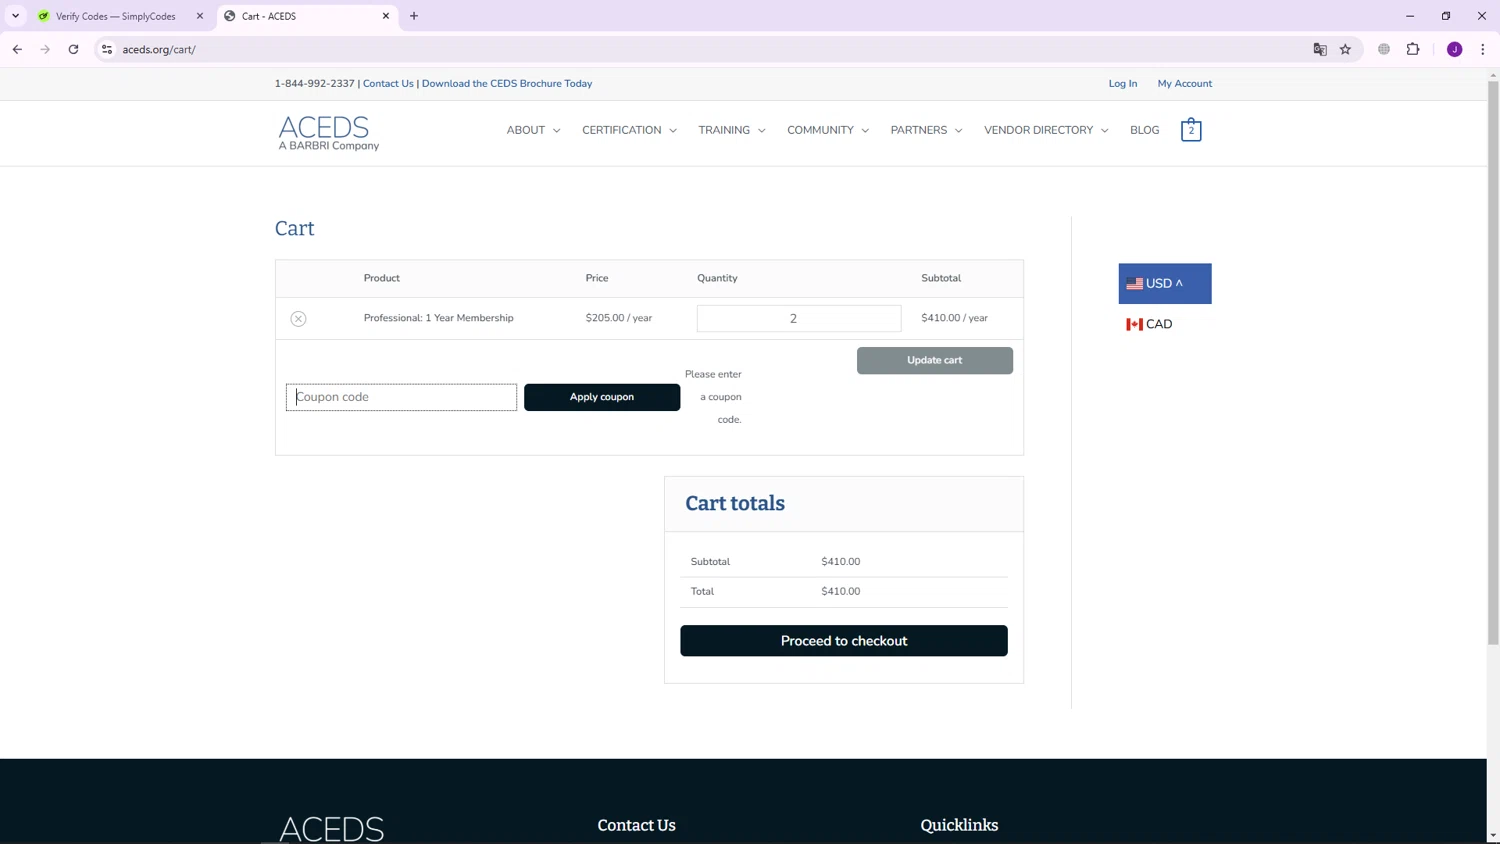
Task: Open site information icon in address bar
Action: [x=107, y=49]
